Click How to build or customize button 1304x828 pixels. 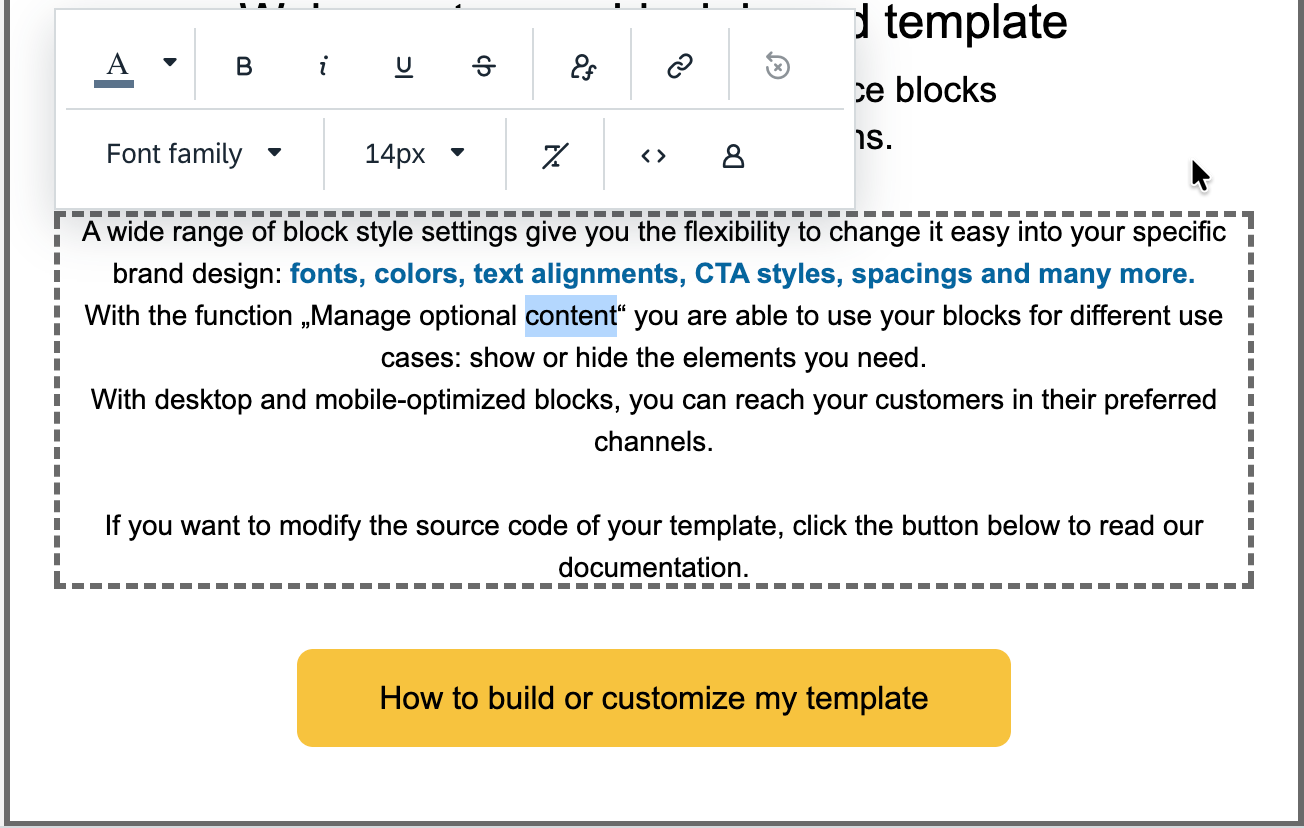pyautogui.click(x=654, y=698)
